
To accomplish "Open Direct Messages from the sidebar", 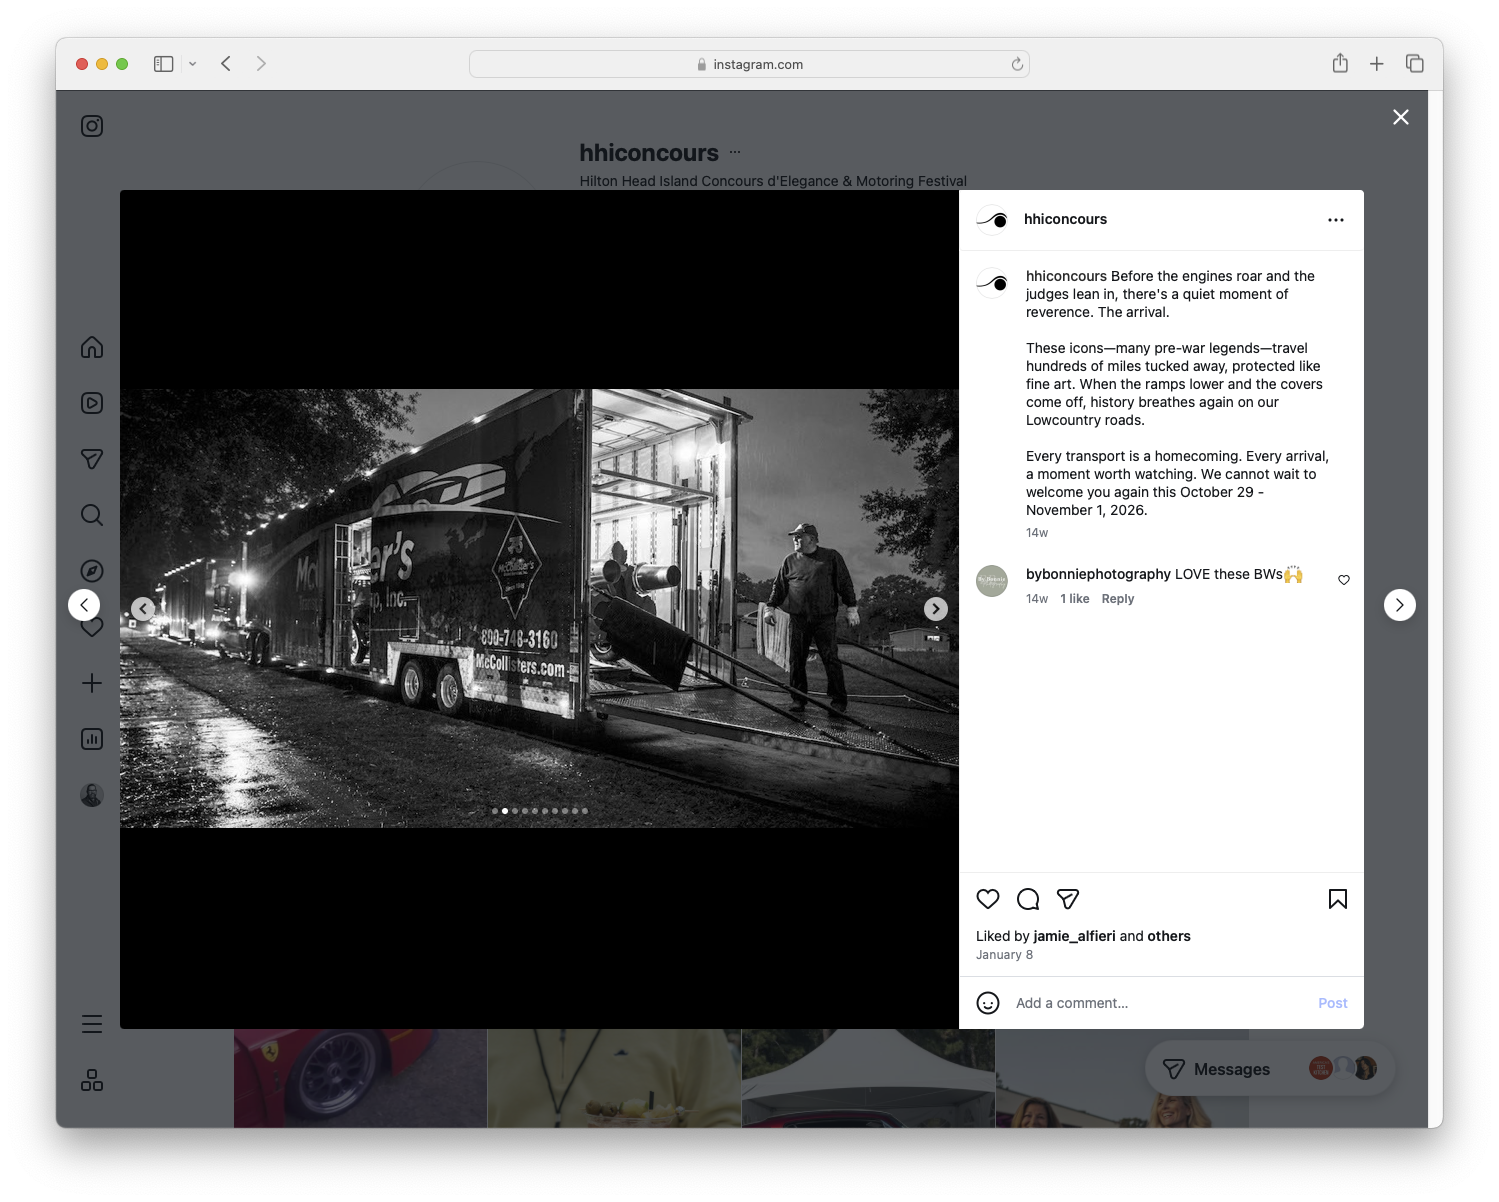I will click(x=91, y=458).
